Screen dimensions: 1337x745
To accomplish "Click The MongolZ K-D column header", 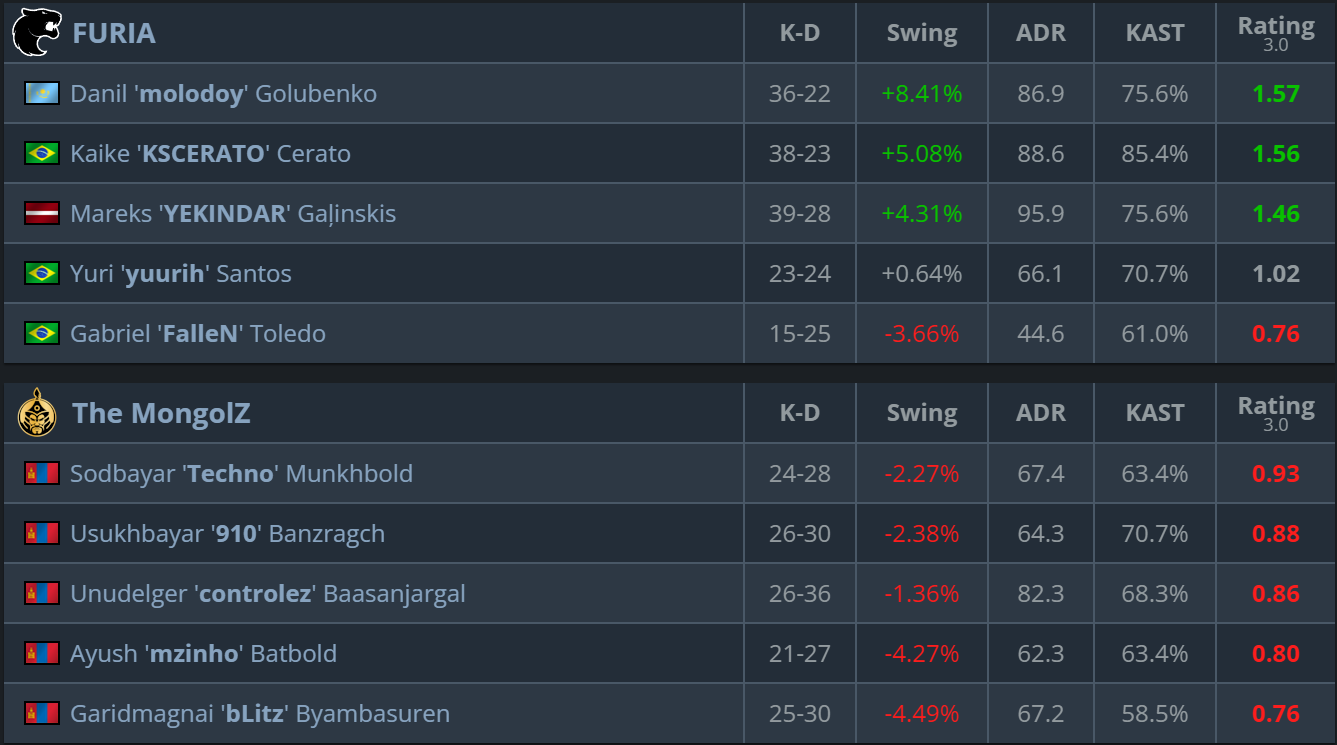I will pyautogui.click(x=799, y=413).
